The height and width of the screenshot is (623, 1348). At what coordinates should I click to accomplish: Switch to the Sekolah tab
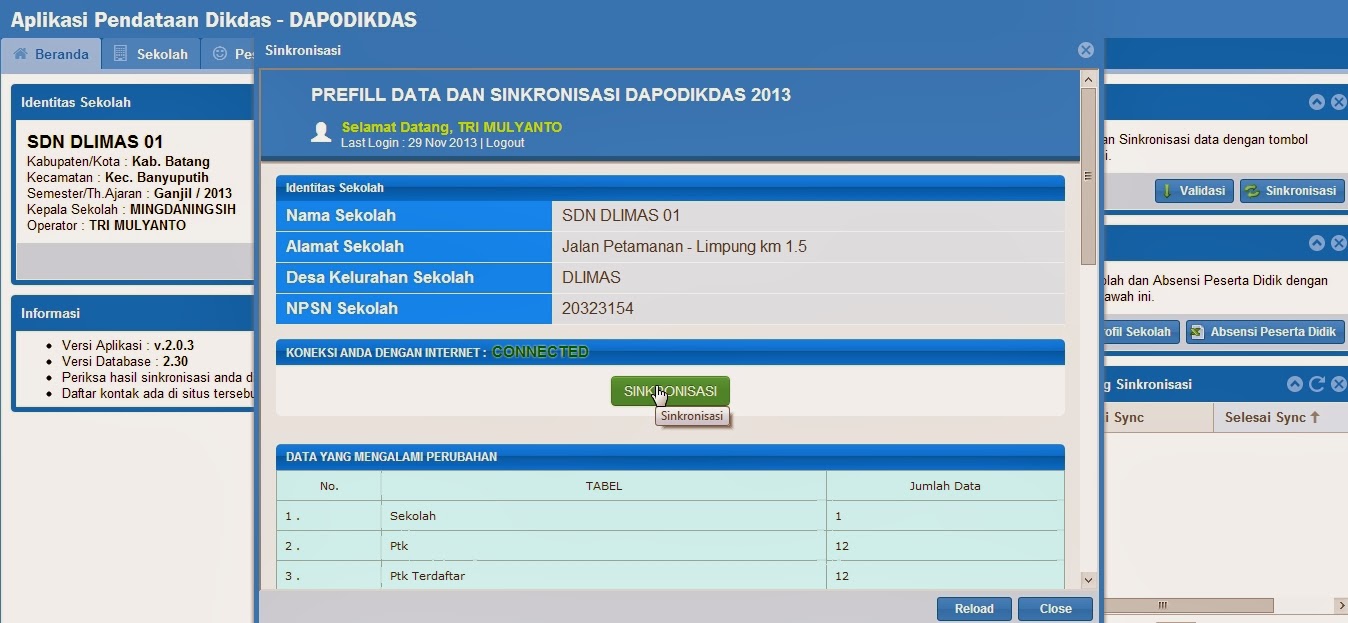(x=151, y=54)
